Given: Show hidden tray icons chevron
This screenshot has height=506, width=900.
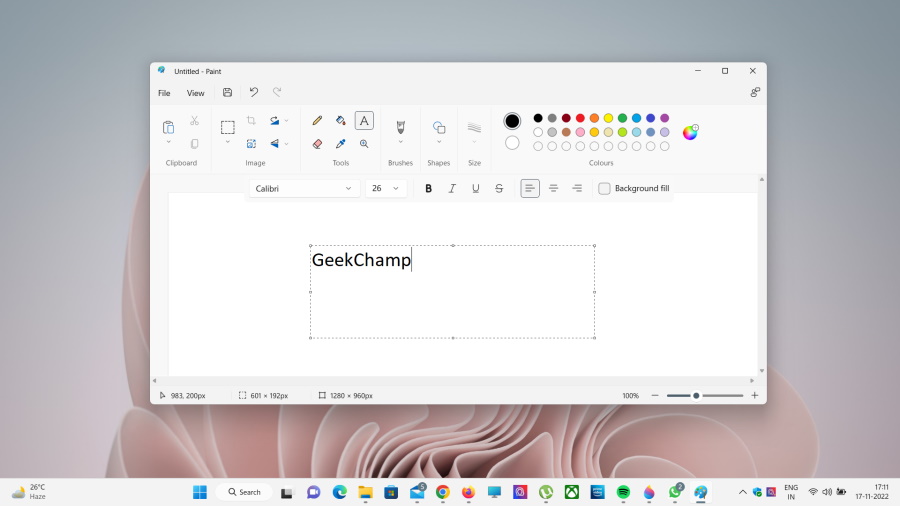Looking at the screenshot, I should tap(742, 492).
